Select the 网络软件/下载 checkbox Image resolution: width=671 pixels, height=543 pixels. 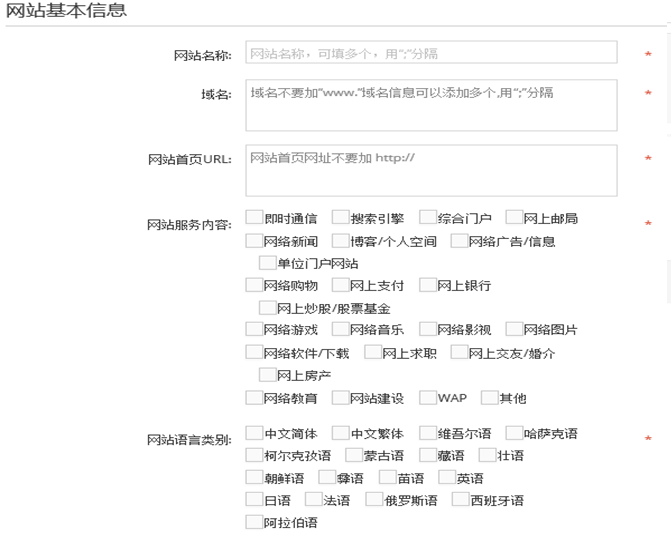tap(254, 352)
